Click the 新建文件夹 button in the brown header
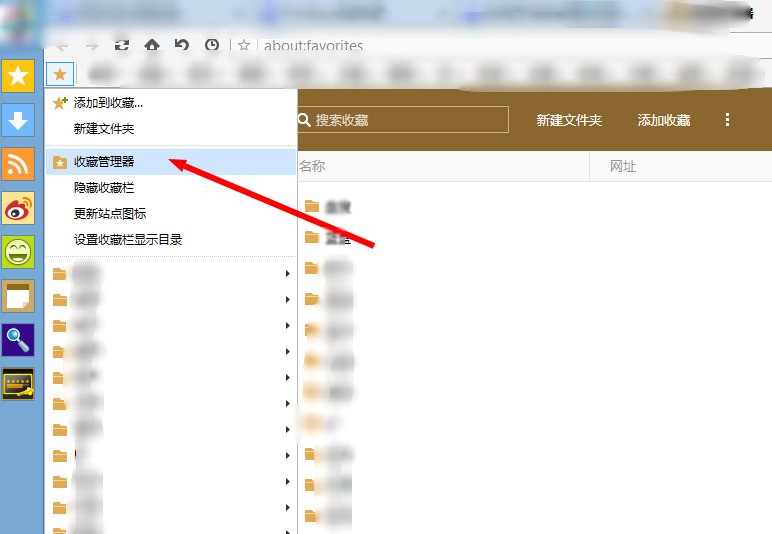Screen dimensions: 772x534 [x=569, y=120]
